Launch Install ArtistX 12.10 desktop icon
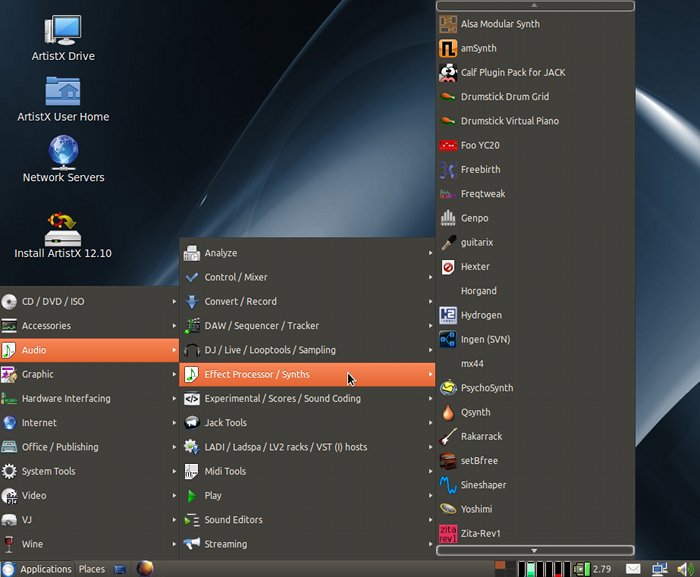700x577 pixels. tap(63, 230)
